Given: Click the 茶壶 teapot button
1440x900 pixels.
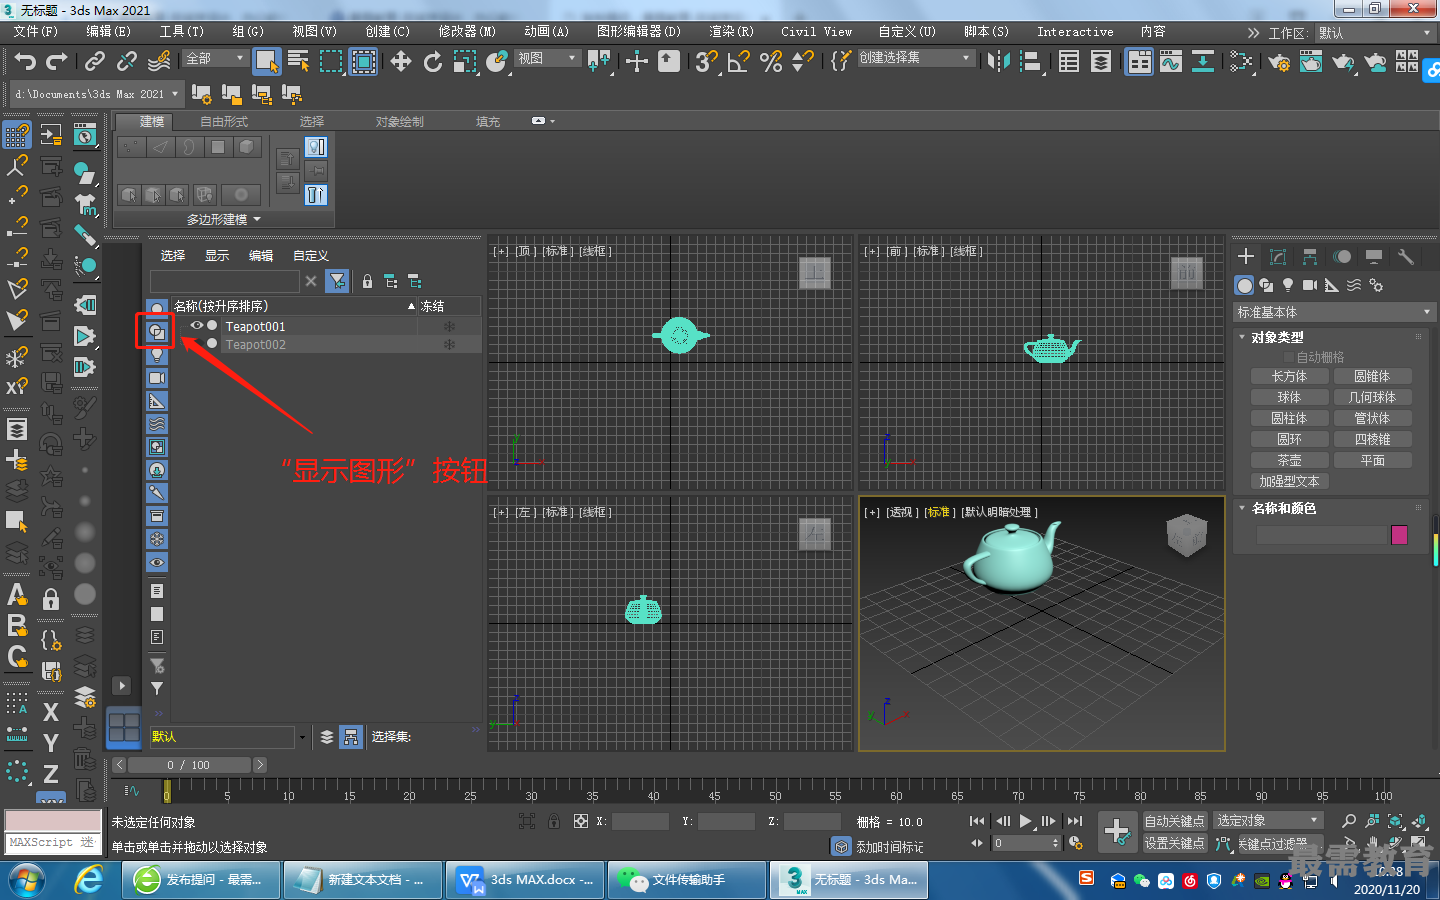Looking at the screenshot, I should 1289,460.
